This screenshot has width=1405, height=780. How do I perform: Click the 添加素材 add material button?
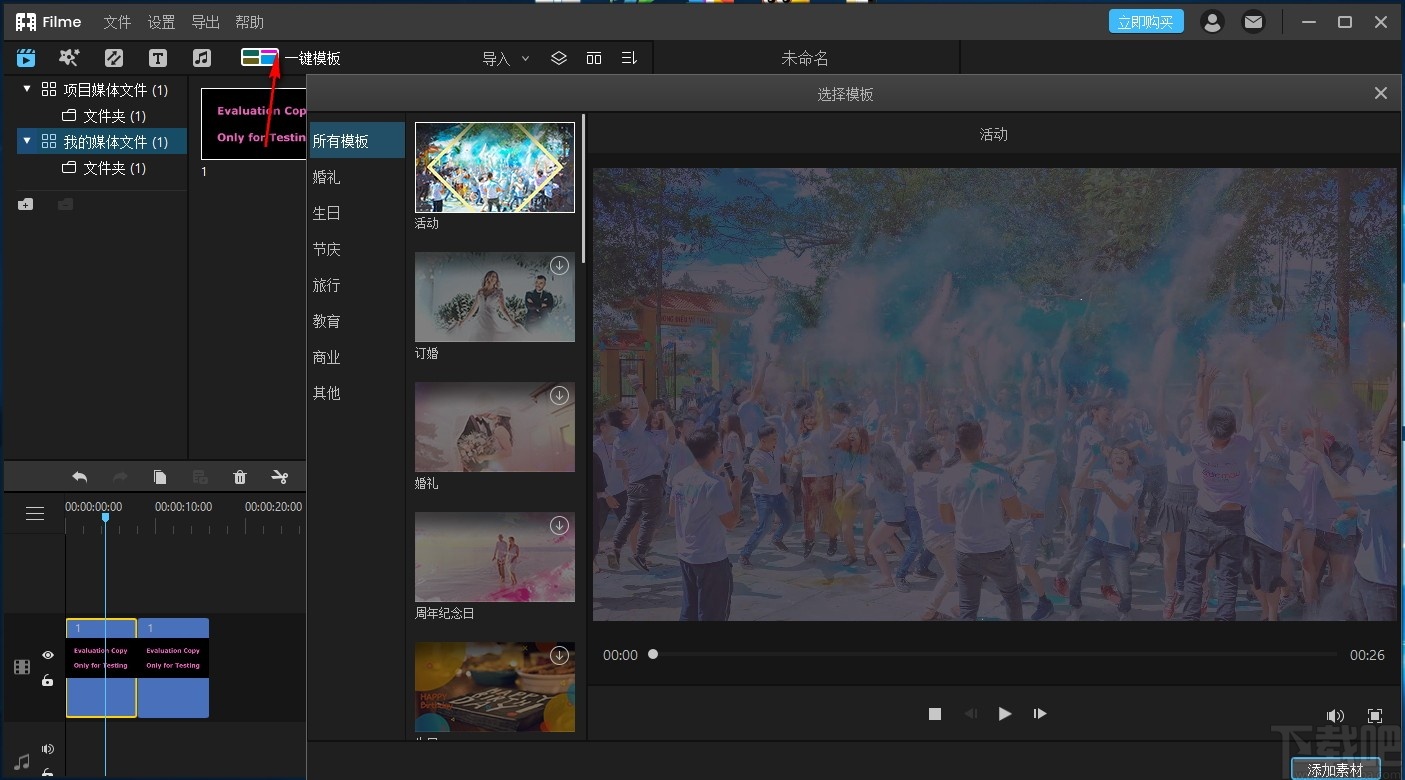pyautogui.click(x=1336, y=769)
